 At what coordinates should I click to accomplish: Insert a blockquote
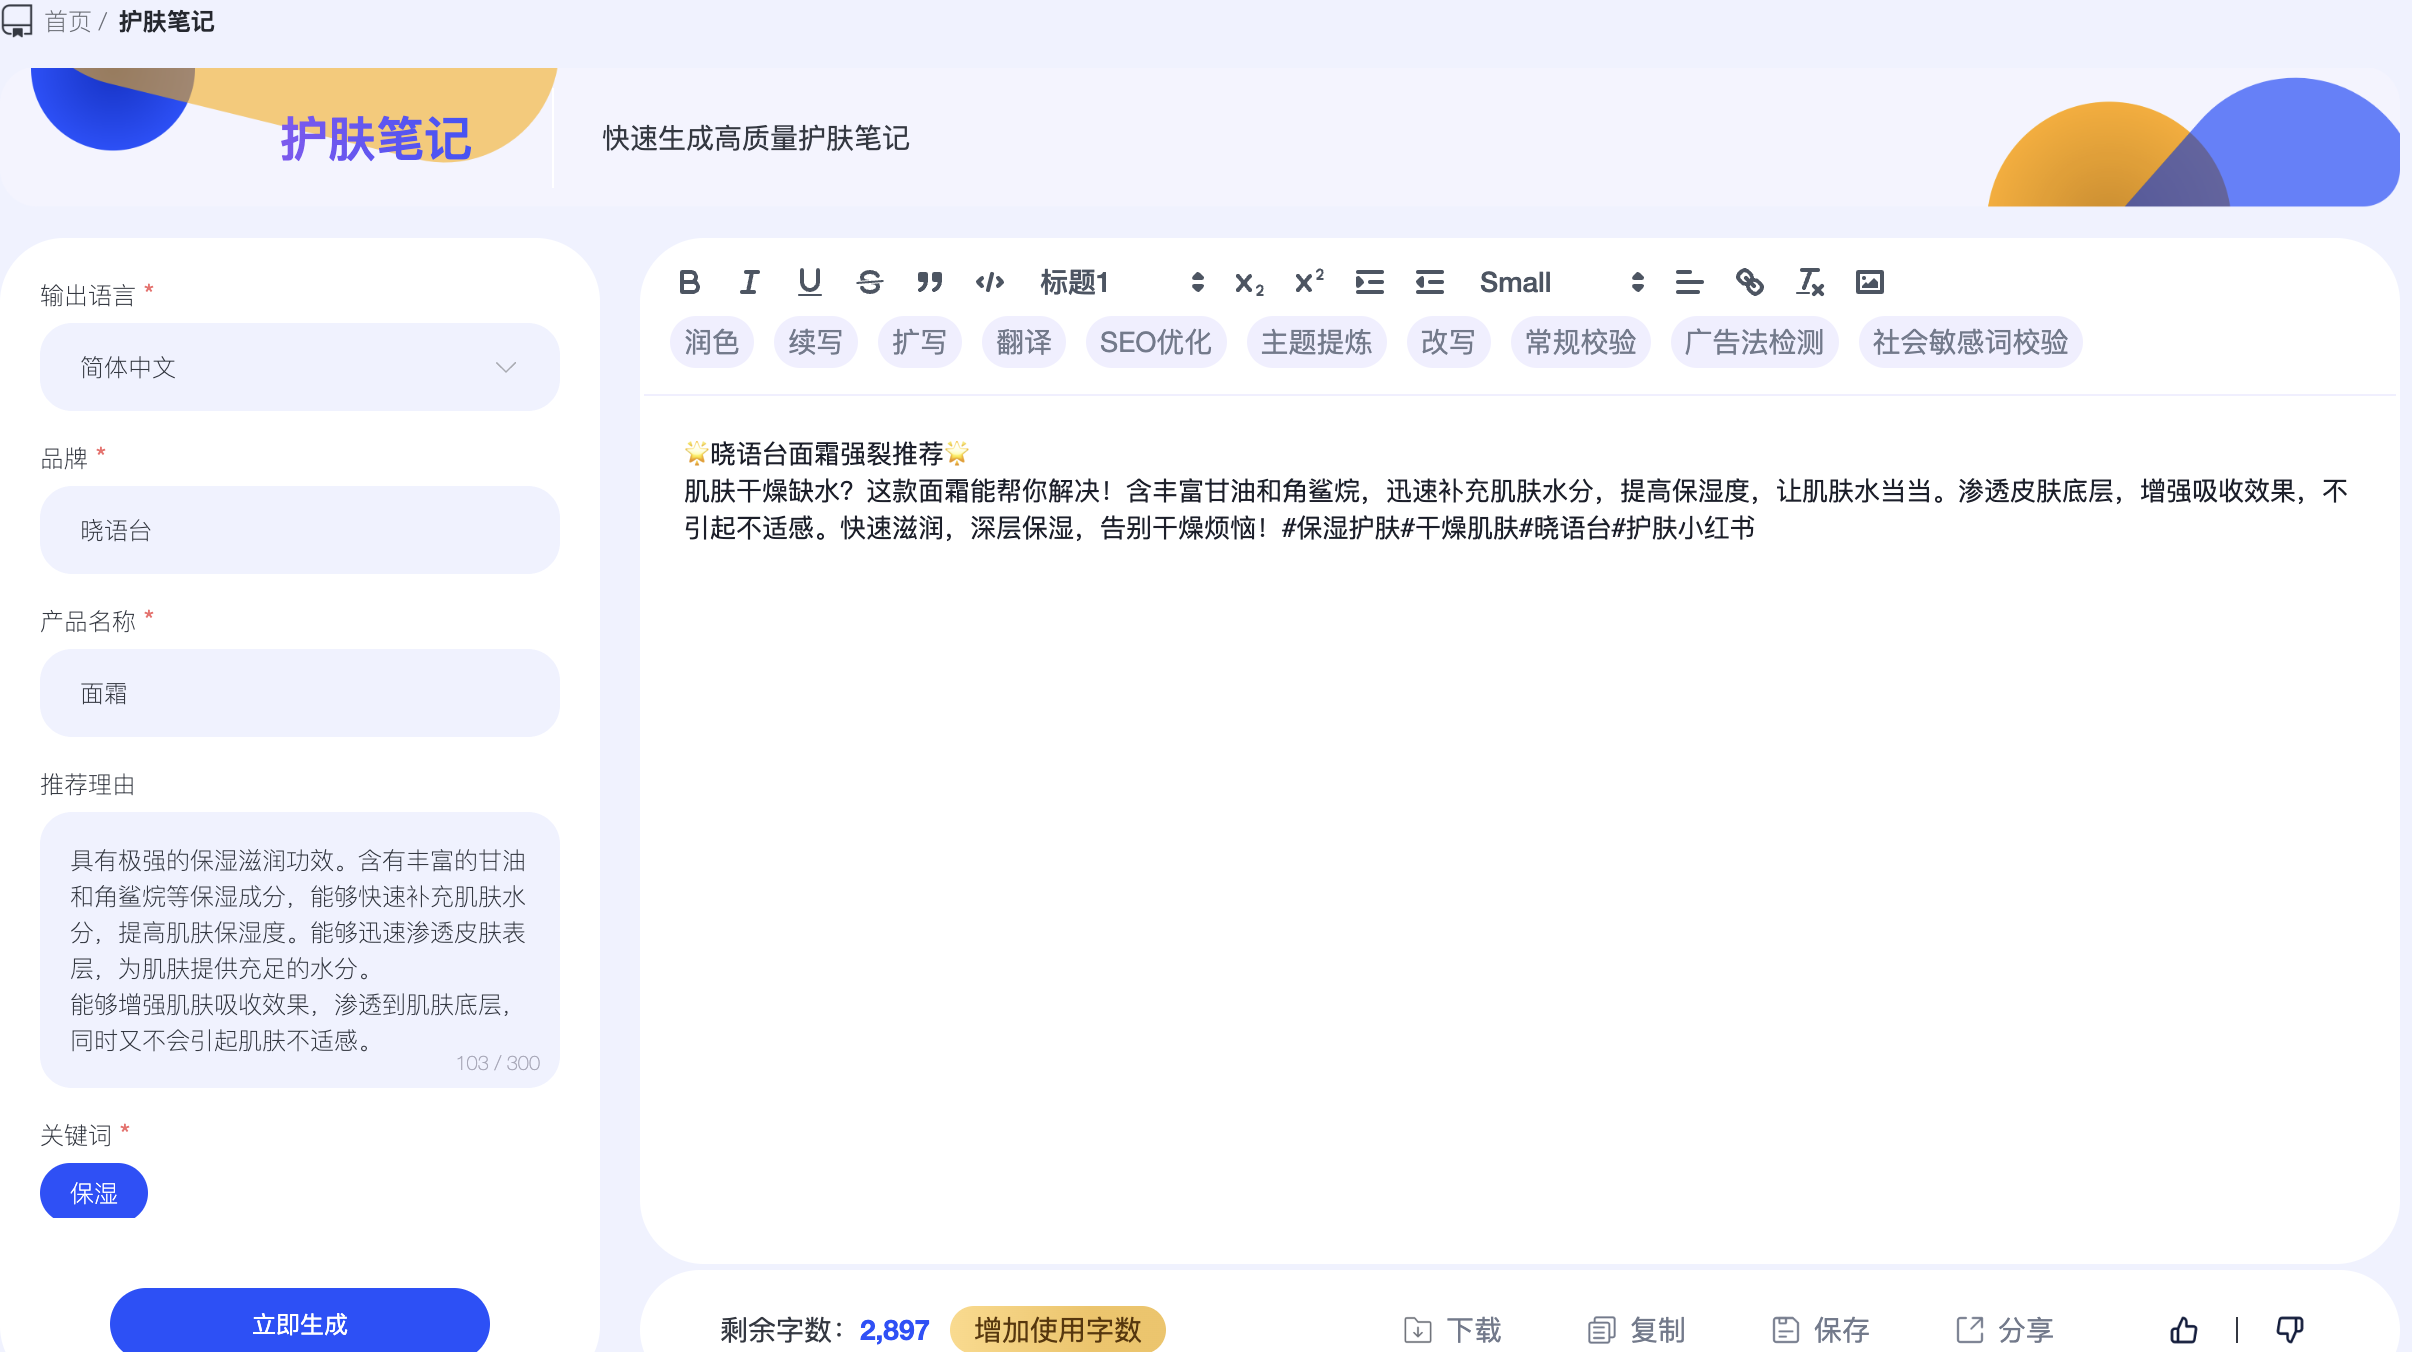929,282
